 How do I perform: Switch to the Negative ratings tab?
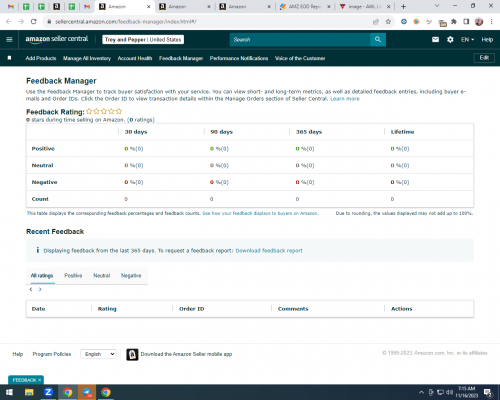click(x=131, y=275)
